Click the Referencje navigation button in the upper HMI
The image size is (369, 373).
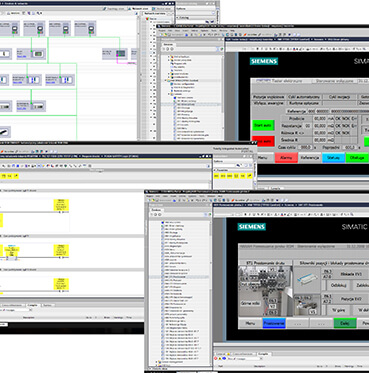(x=310, y=158)
